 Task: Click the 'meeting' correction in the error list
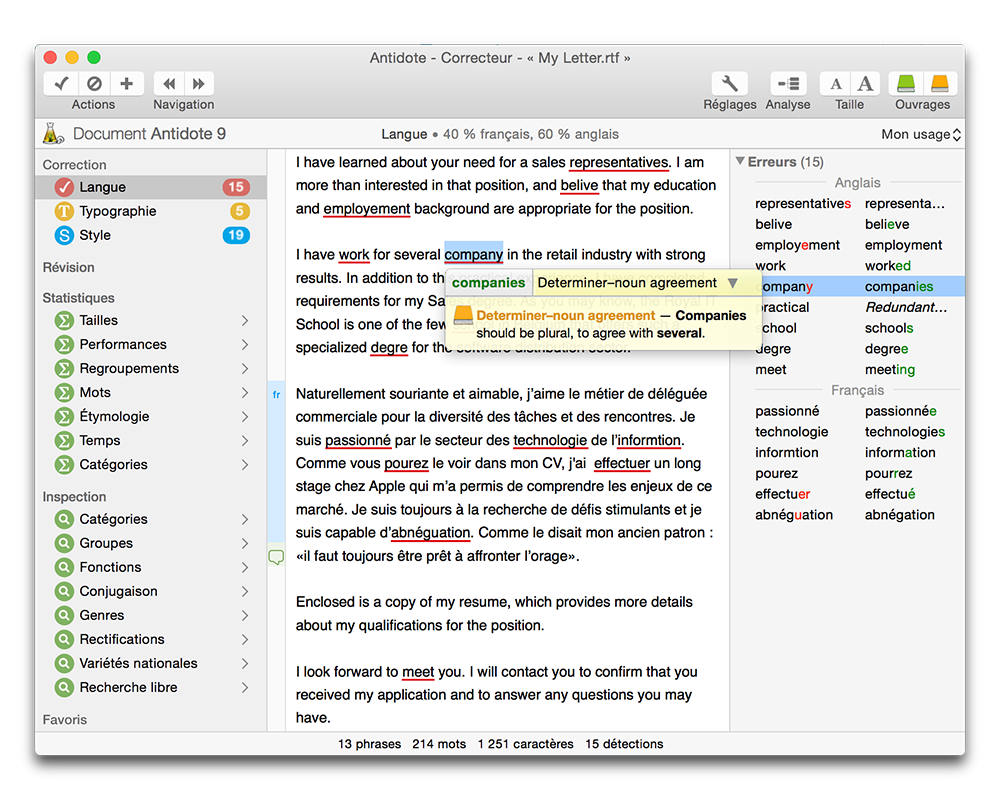890,370
